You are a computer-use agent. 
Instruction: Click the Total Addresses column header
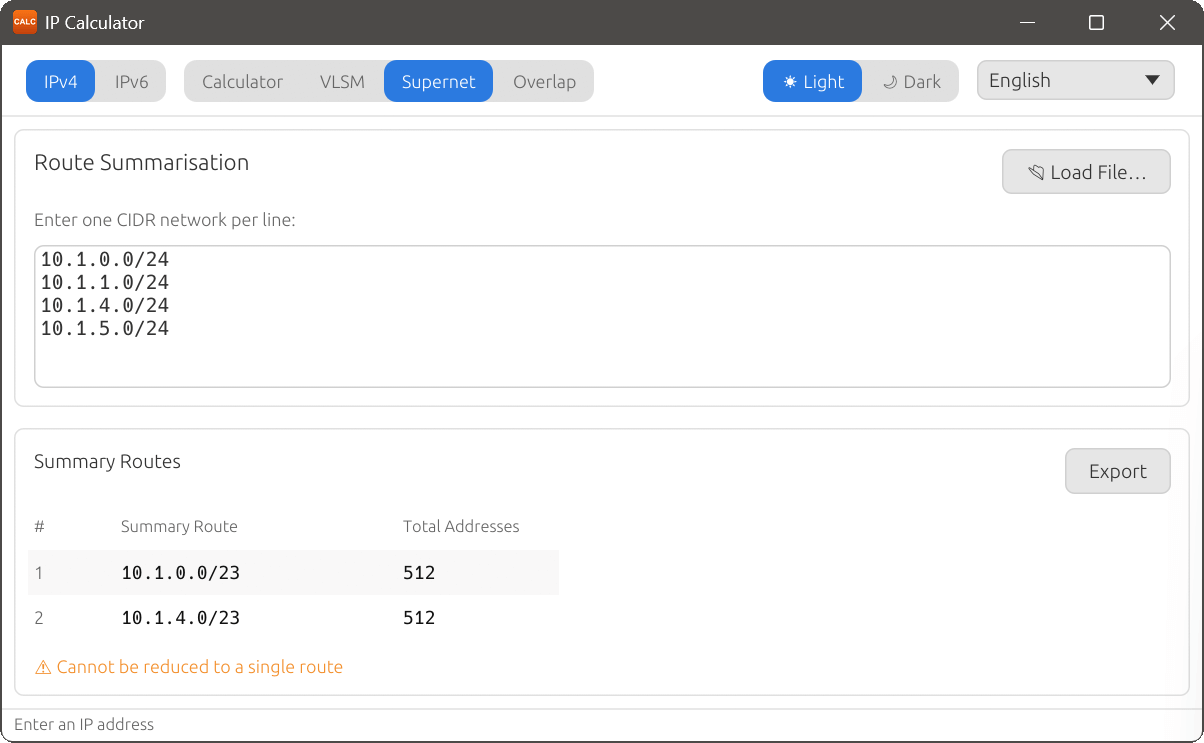pyautogui.click(x=461, y=526)
